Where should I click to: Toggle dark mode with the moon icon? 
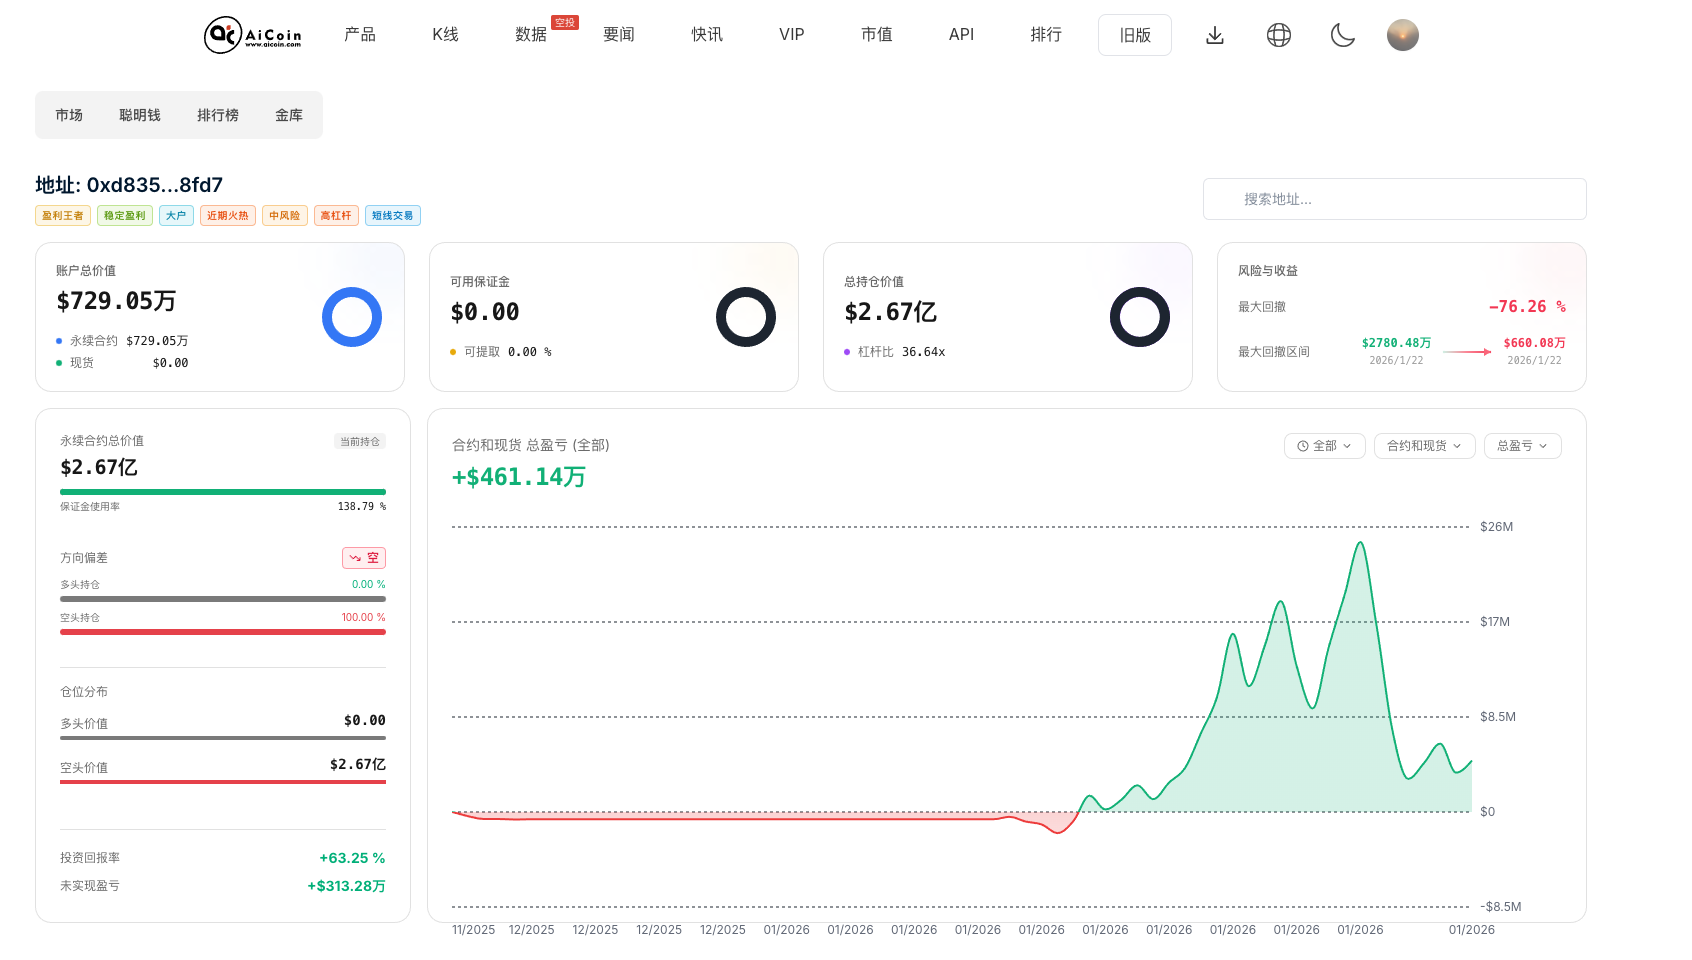point(1343,35)
